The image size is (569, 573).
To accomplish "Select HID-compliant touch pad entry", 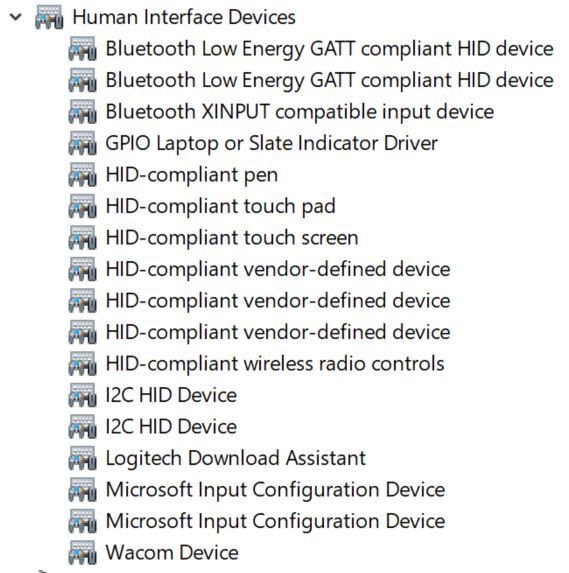I will tap(220, 206).
